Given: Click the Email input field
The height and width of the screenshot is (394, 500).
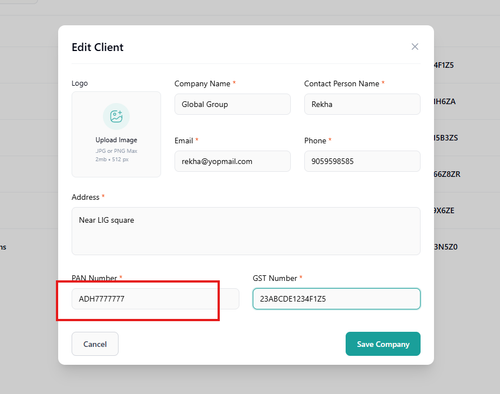Looking at the screenshot, I should click(x=232, y=161).
